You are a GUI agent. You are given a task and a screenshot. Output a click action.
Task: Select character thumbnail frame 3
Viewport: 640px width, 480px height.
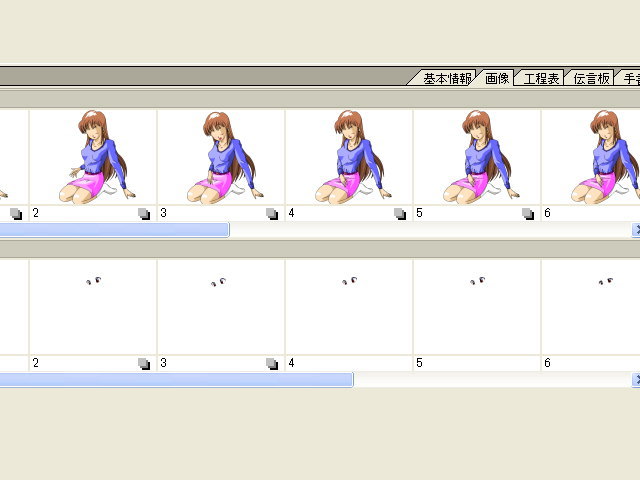click(x=221, y=157)
